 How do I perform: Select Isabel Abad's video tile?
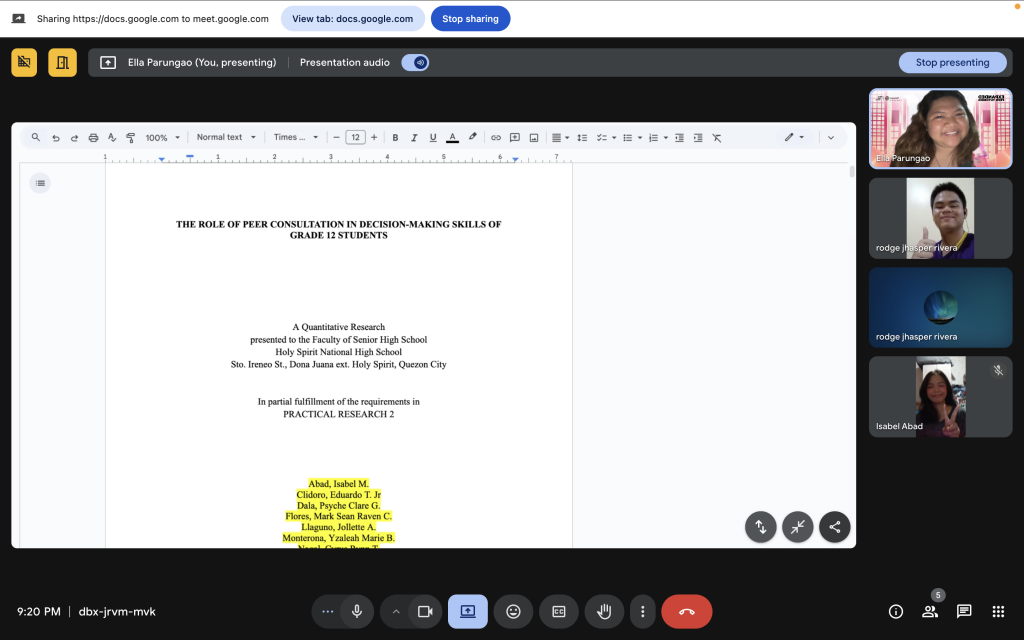940,397
